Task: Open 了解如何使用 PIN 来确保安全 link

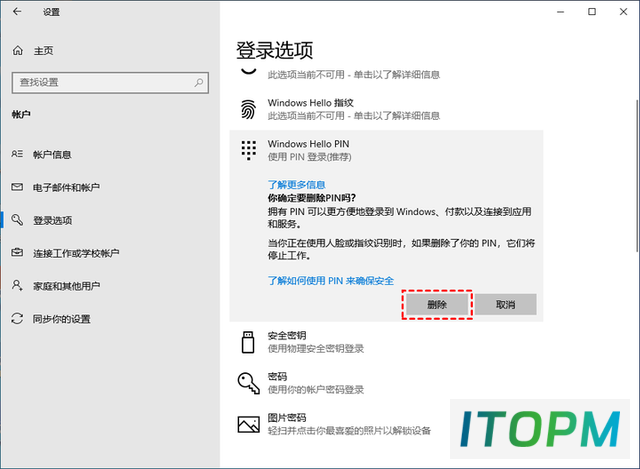Action: [331, 281]
